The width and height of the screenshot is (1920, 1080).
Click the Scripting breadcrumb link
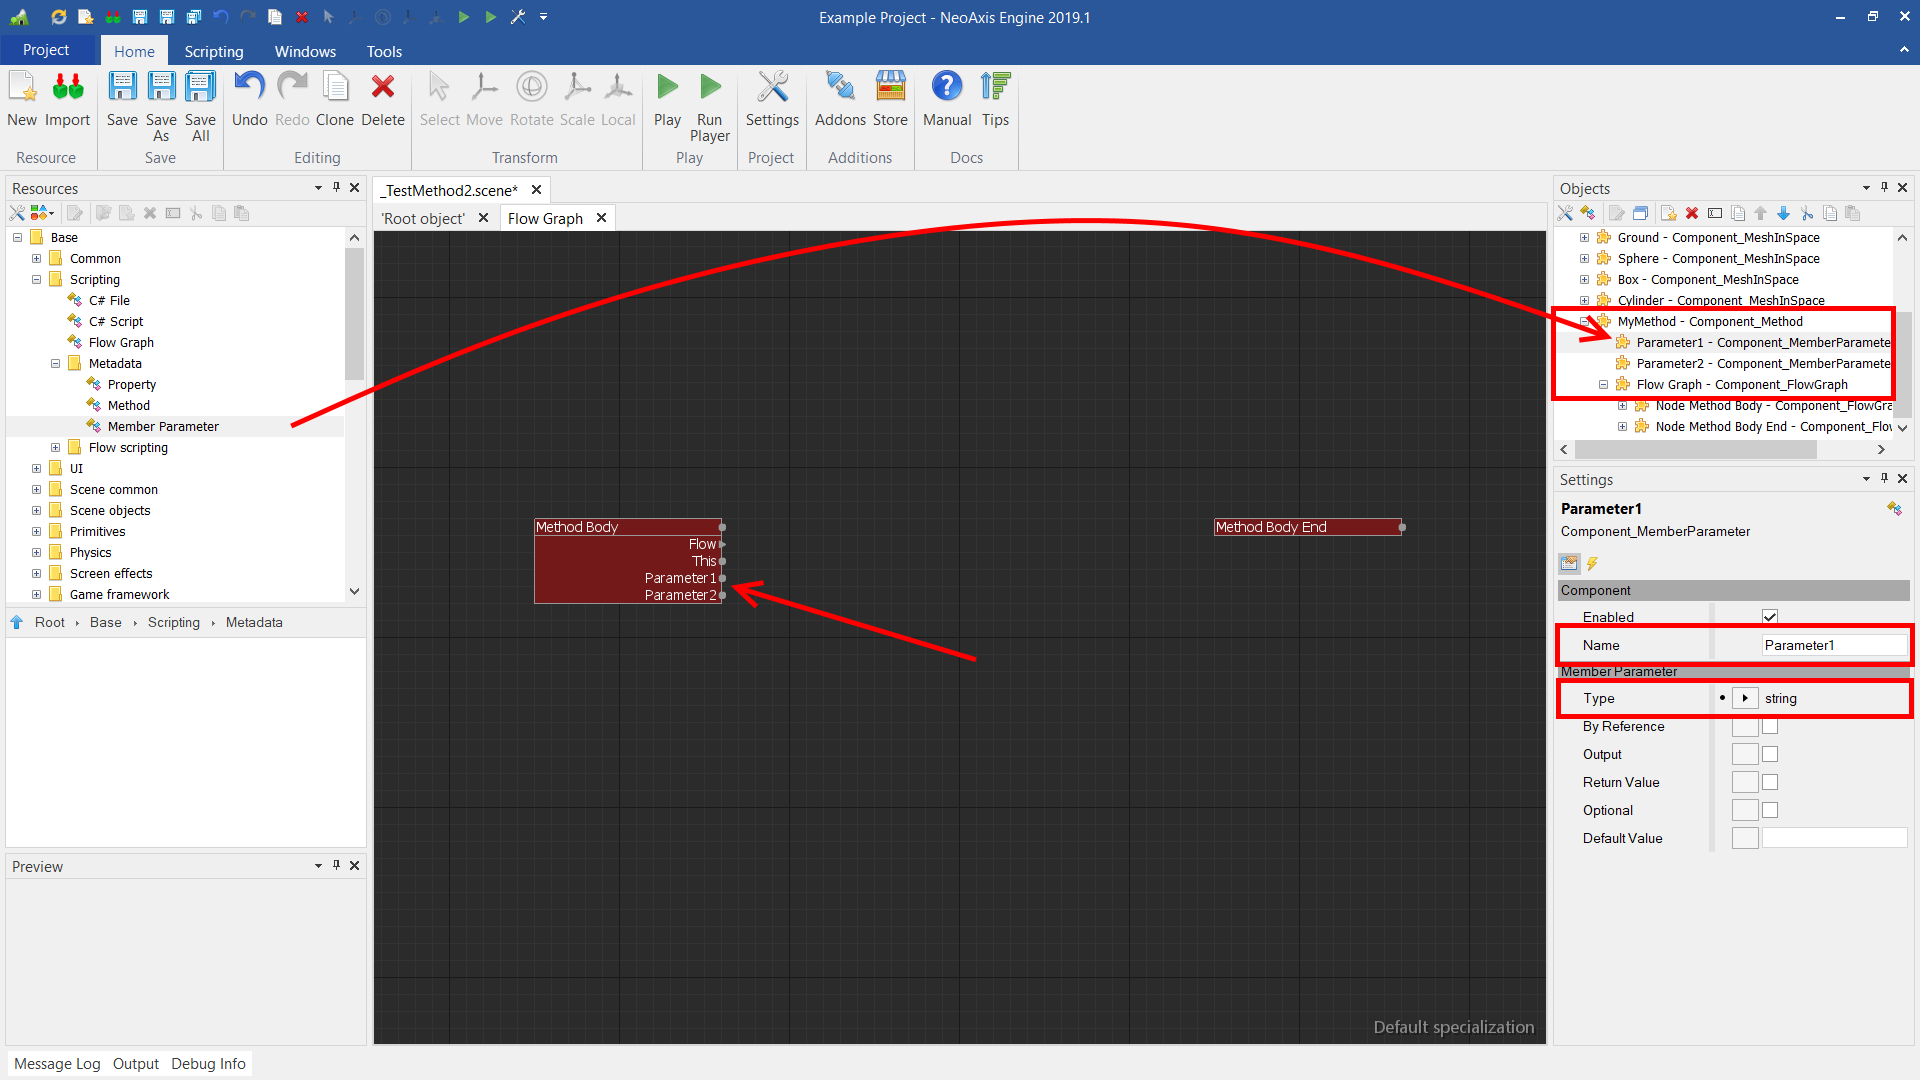[174, 622]
